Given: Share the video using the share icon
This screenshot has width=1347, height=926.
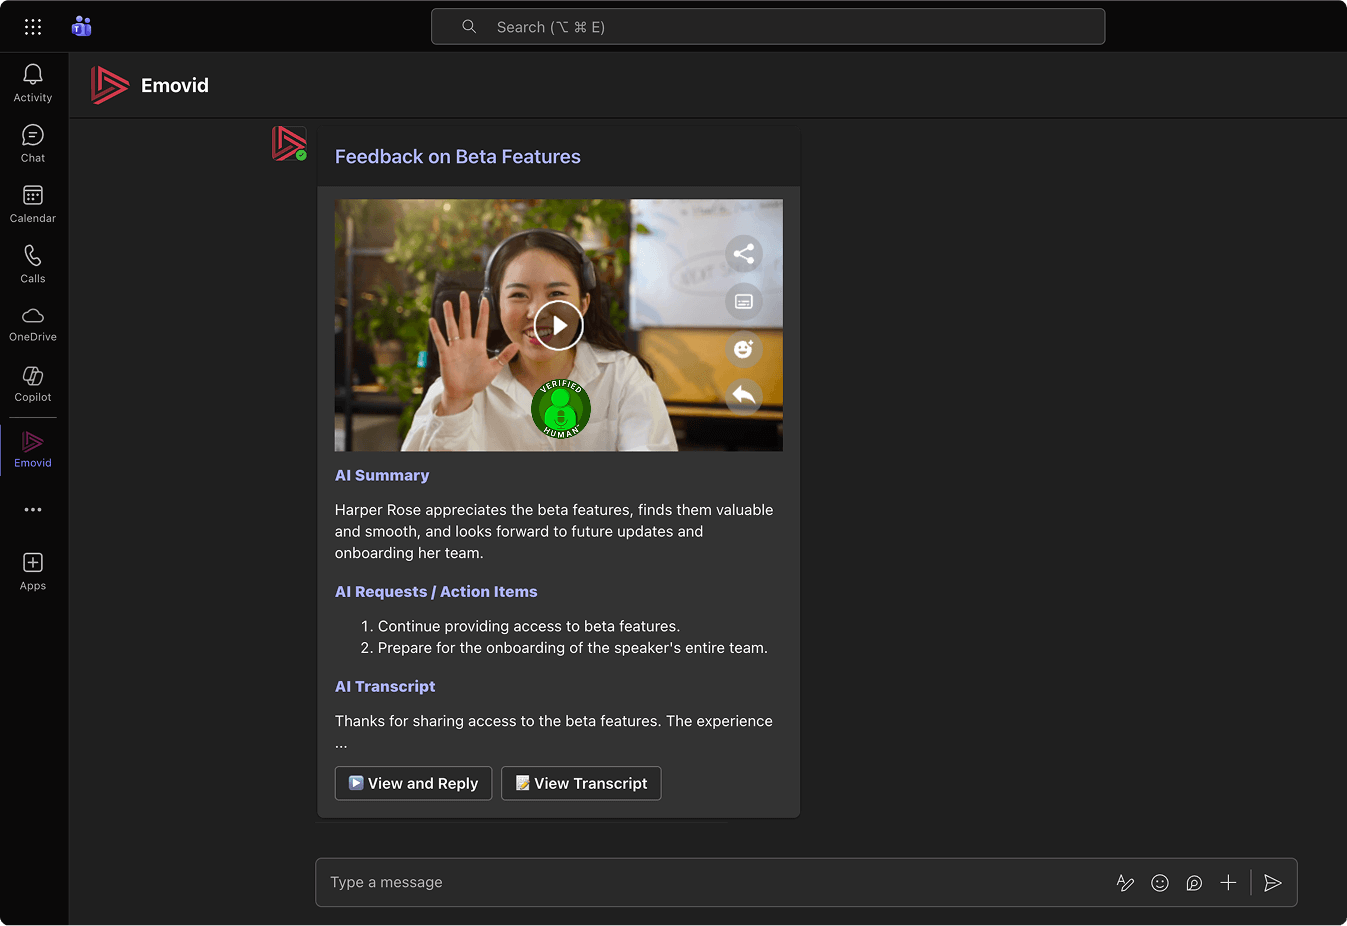Looking at the screenshot, I should 744,253.
